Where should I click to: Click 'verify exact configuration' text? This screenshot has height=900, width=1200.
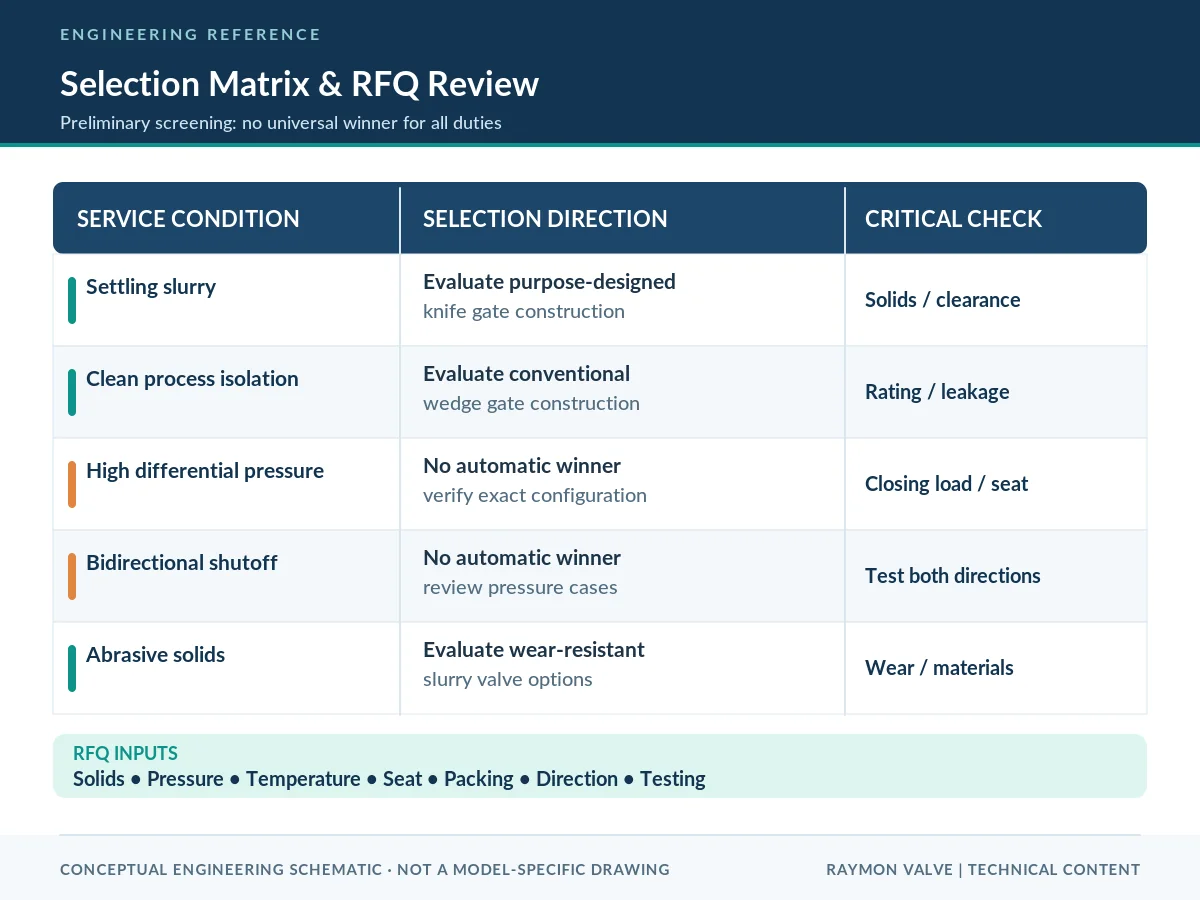coord(535,496)
